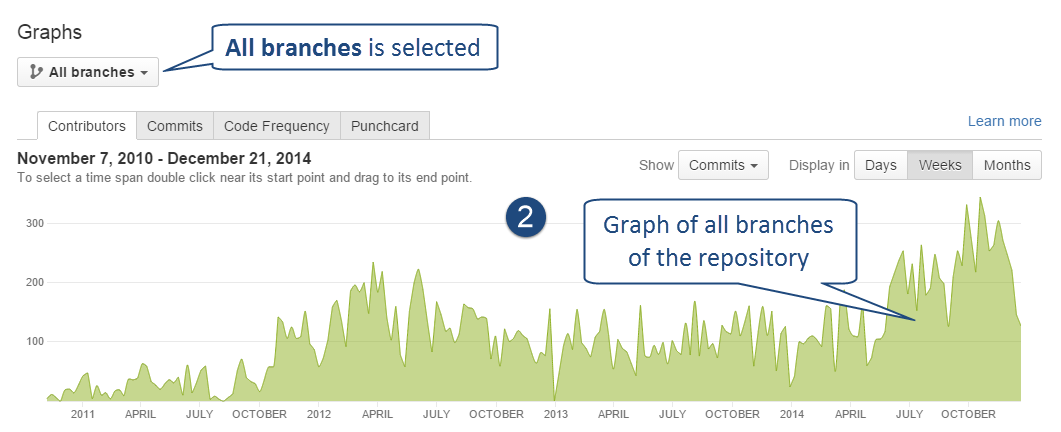Switch display to Months
The image size is (1061, 432).
coord(1007,165)
